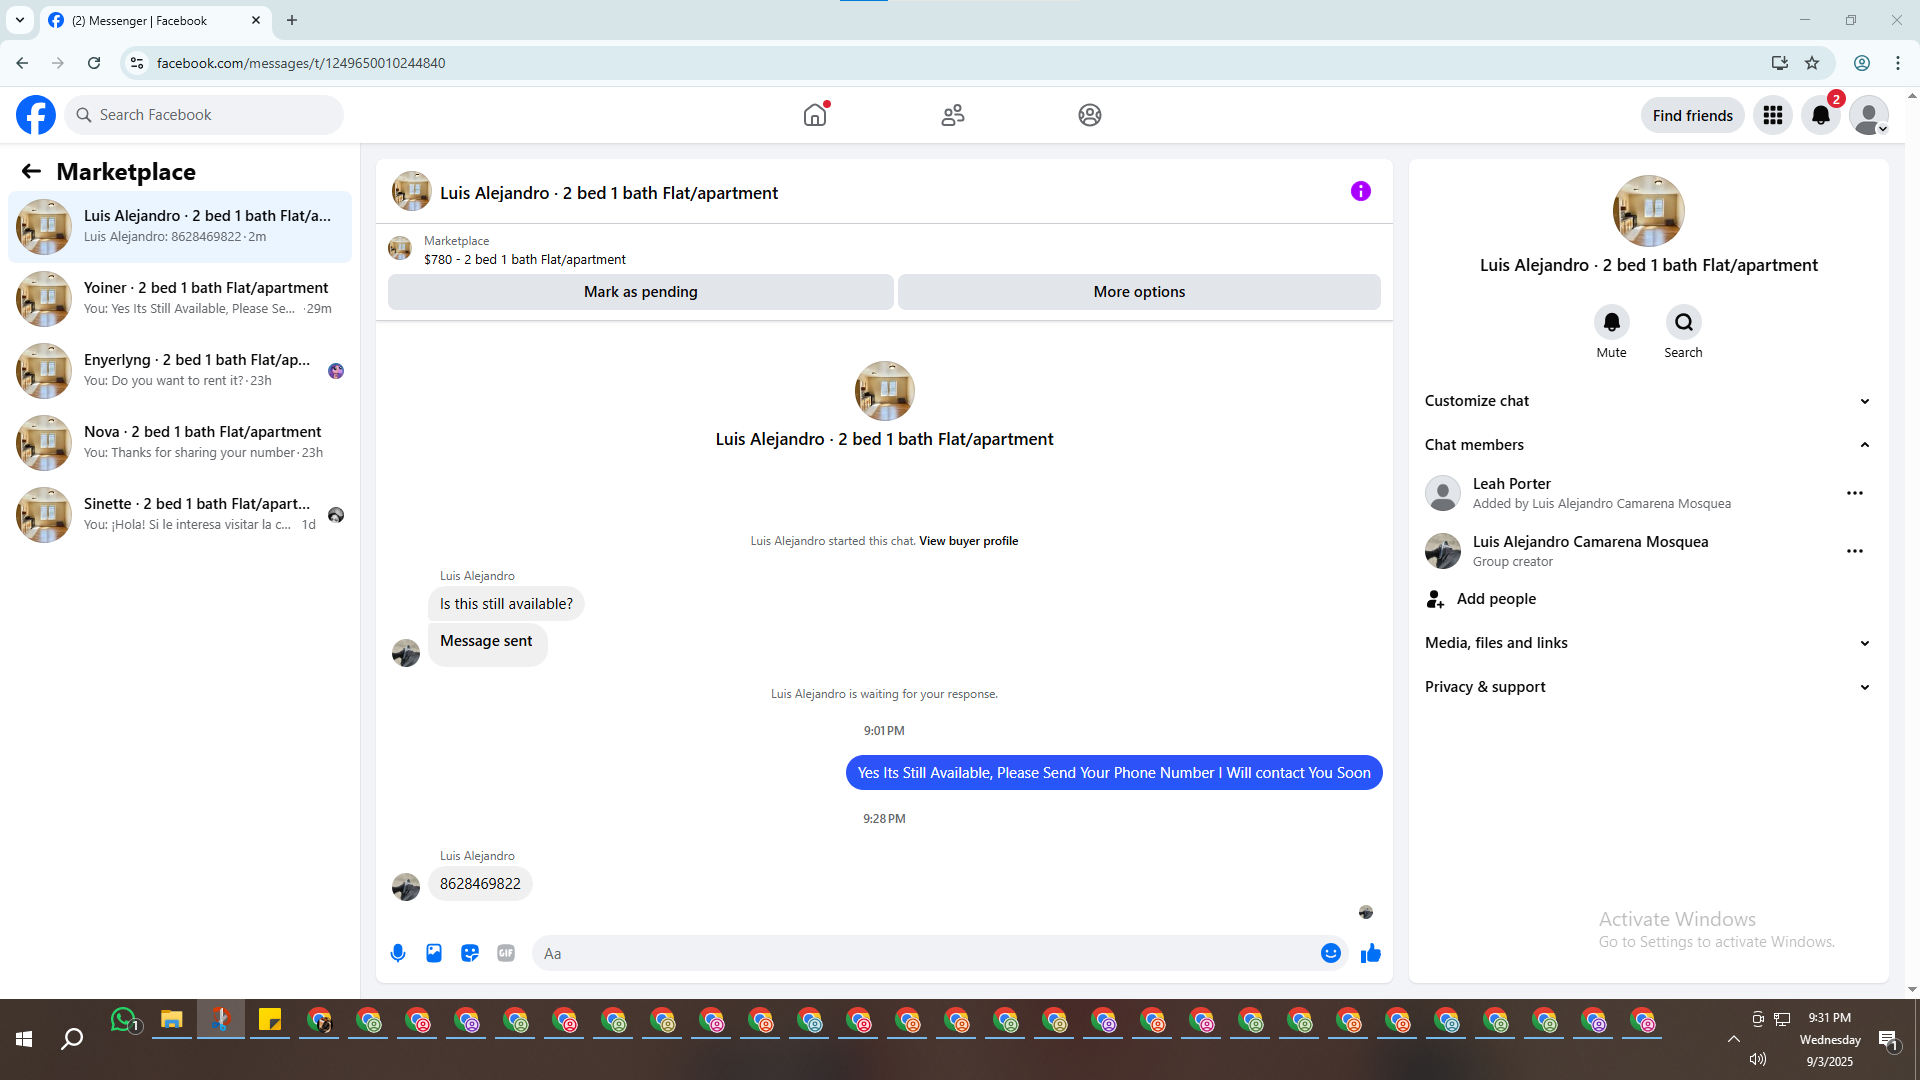The image size is (1920, 1080).
Task: Attach a photo using the image icon
Action: pos(434,953)
